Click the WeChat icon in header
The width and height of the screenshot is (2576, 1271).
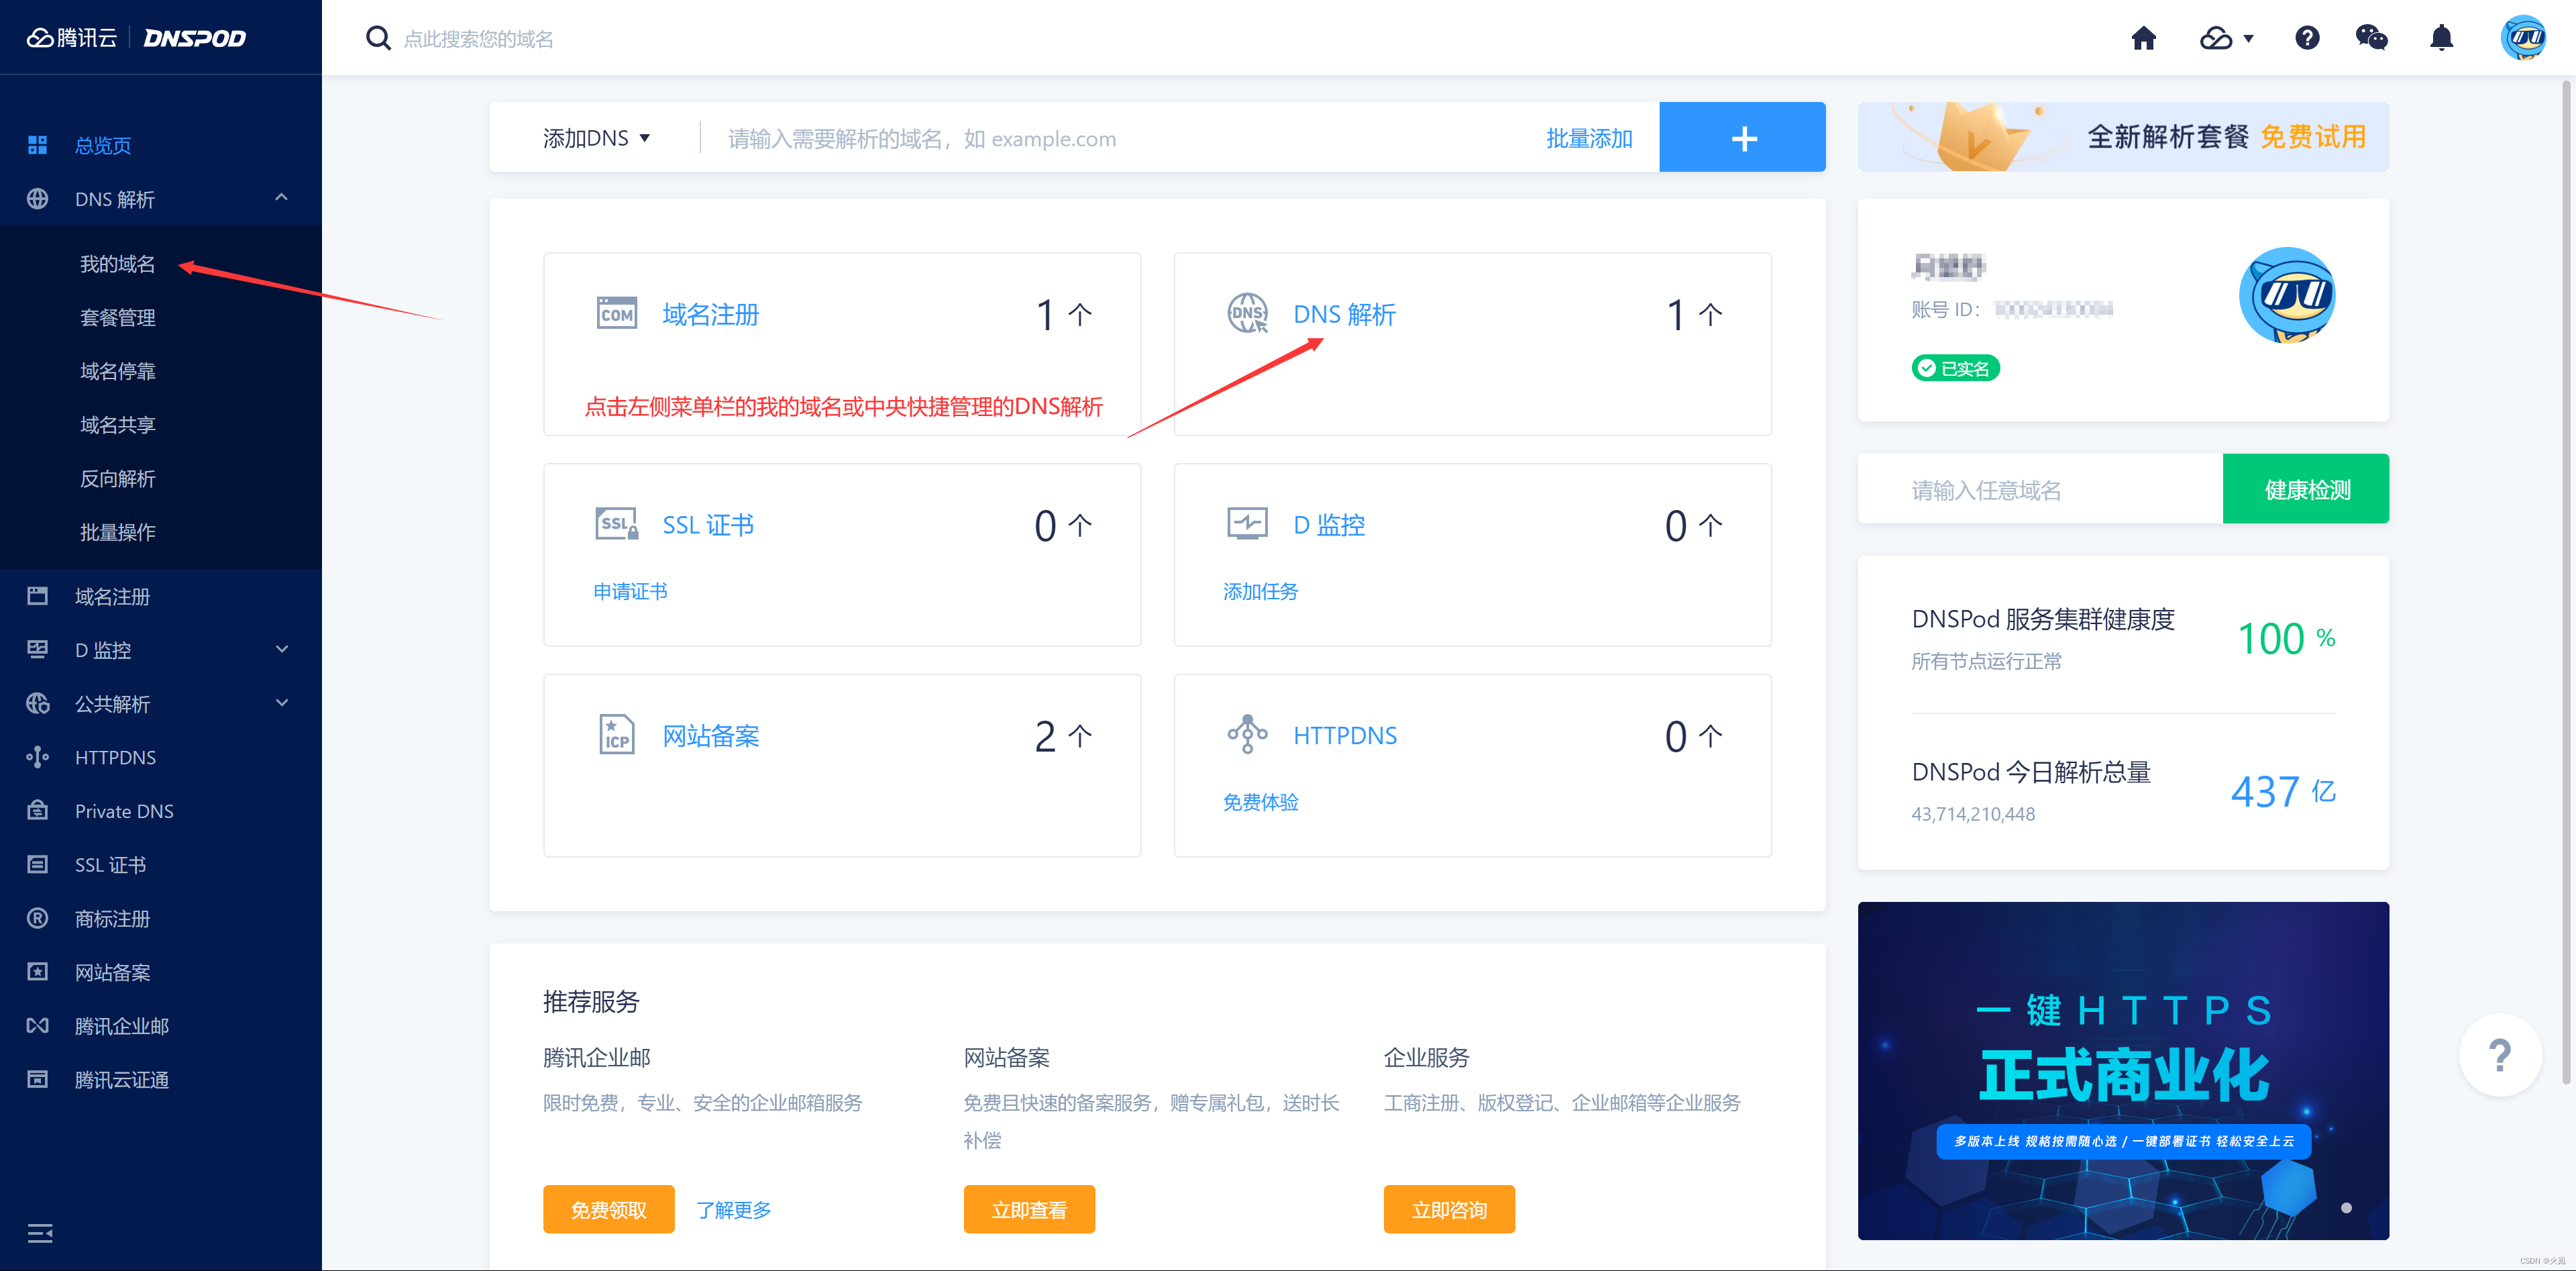click(x=2371, y=38)
